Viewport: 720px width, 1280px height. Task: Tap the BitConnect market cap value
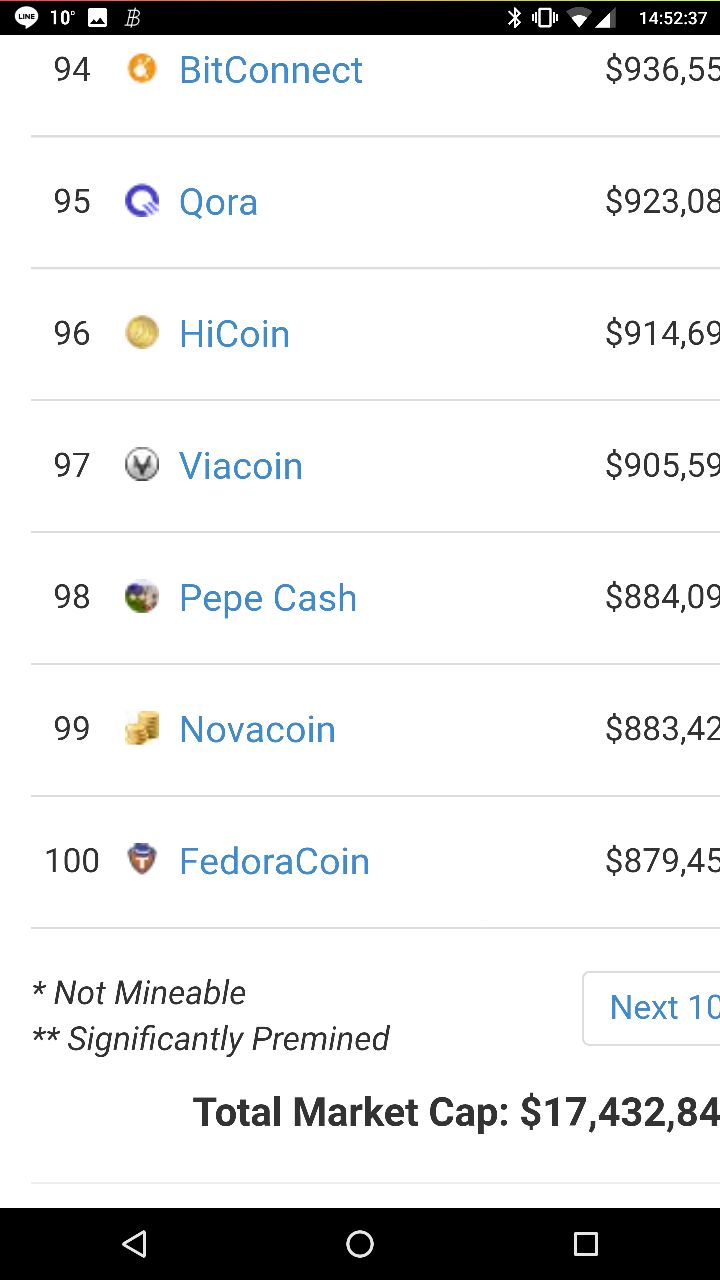pos(662,70)
